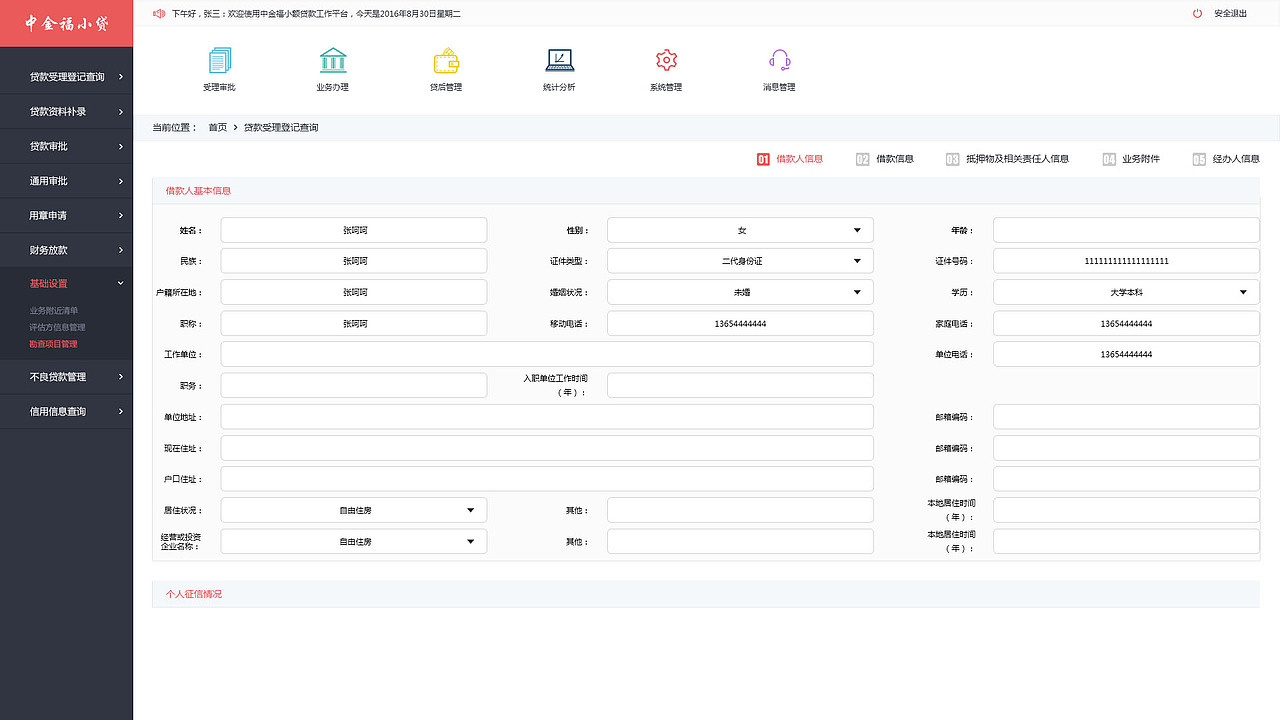
Task: Open the 贷后管理 wallet icon
Action: click(446, 61)
